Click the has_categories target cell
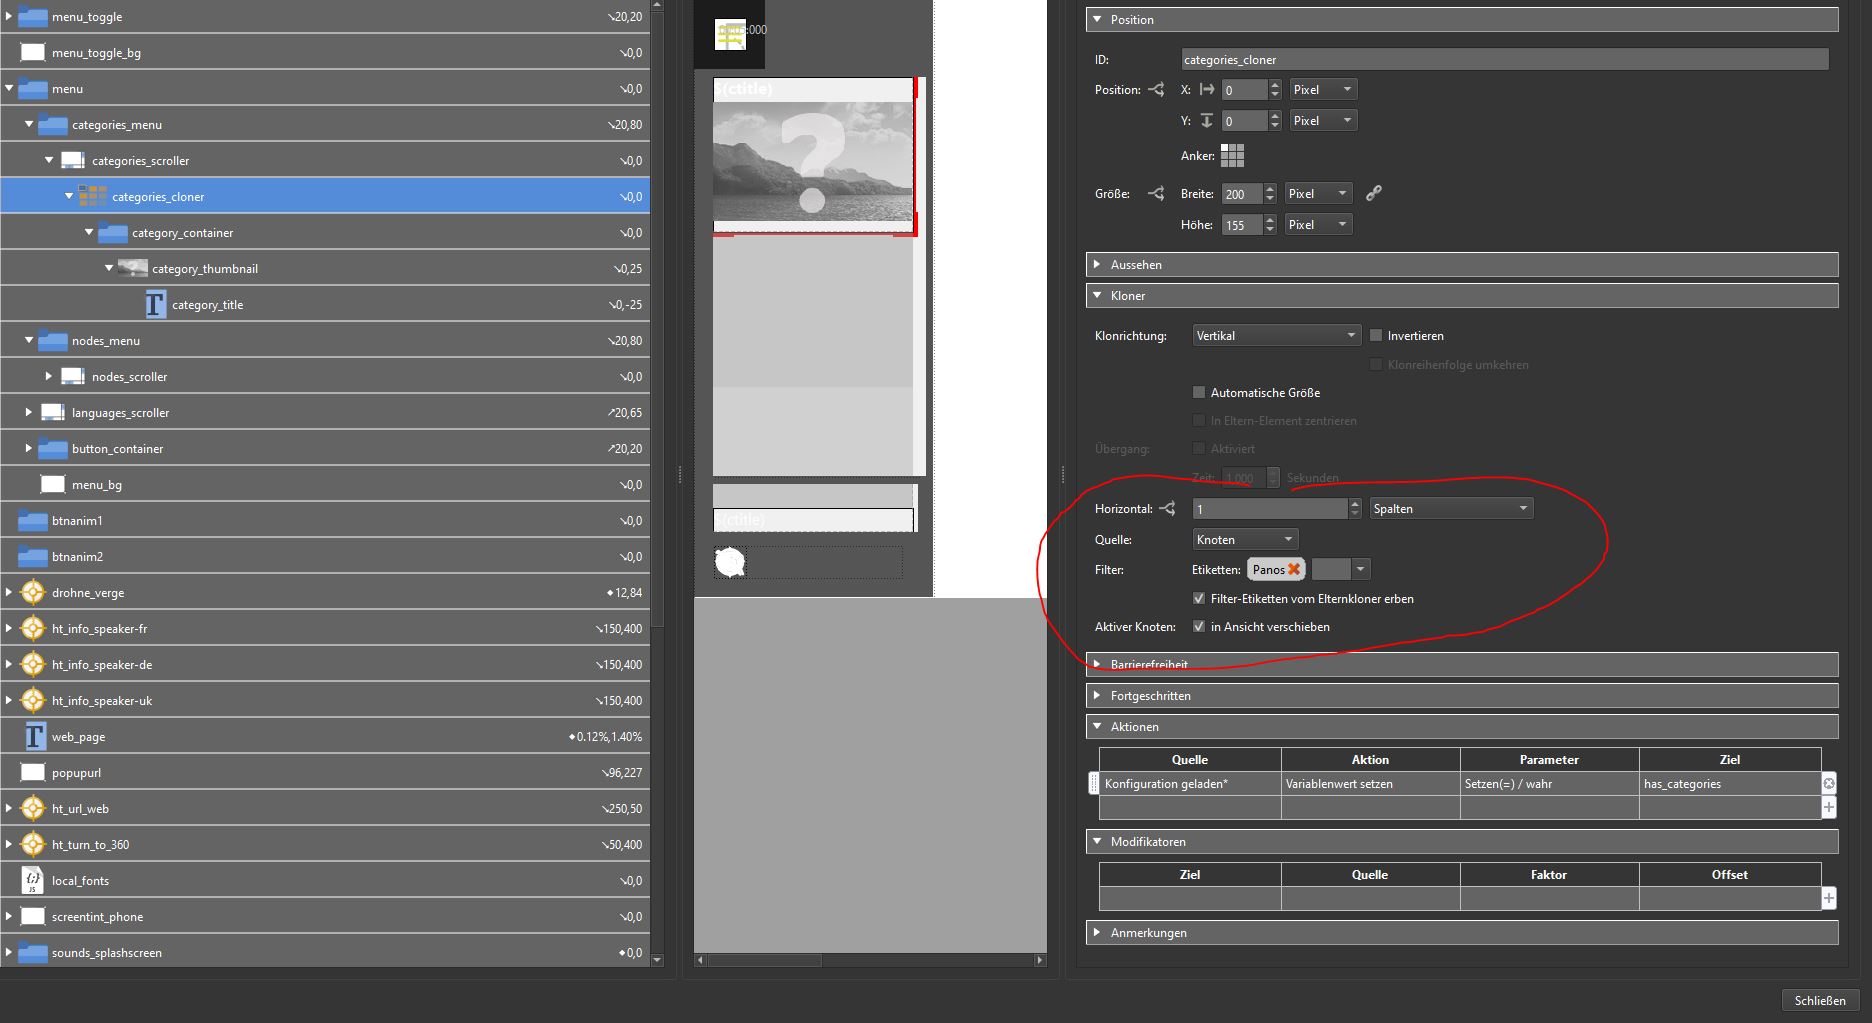The image size is (1872, 1023). coord(1729,783)
